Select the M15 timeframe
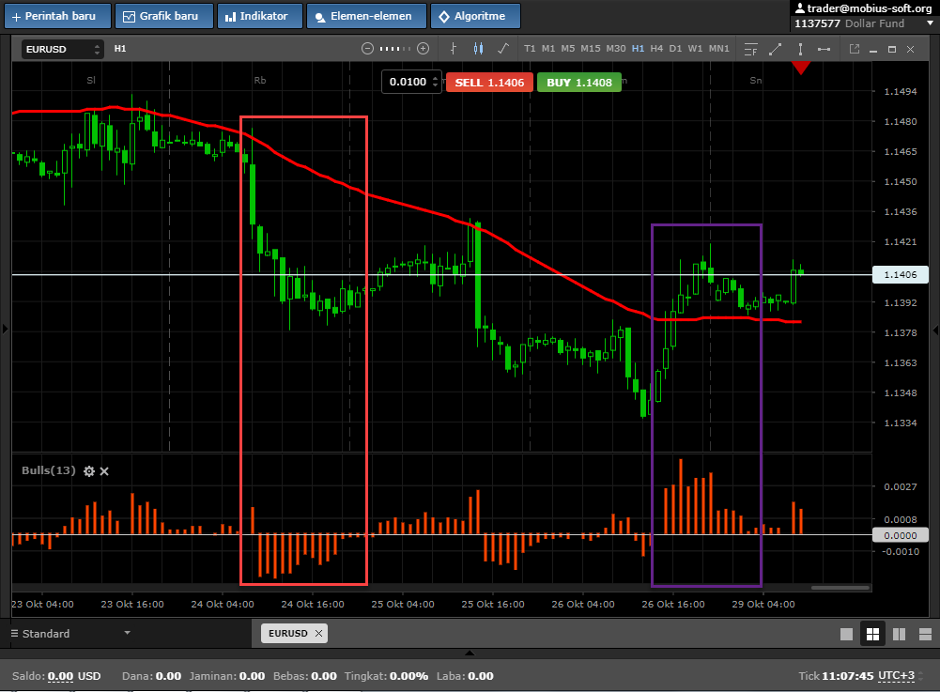 (590, 49)
